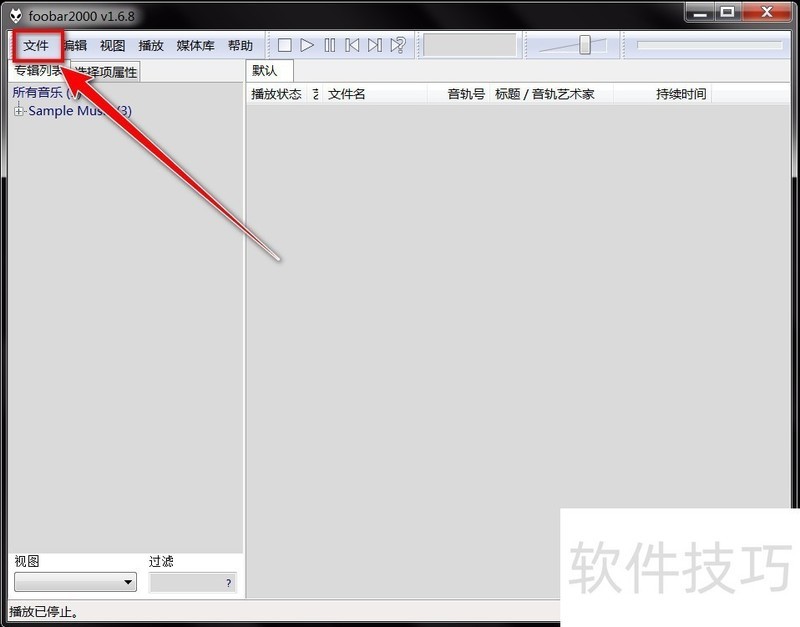Click inside the 过滤 filter input field

[185, 583]
